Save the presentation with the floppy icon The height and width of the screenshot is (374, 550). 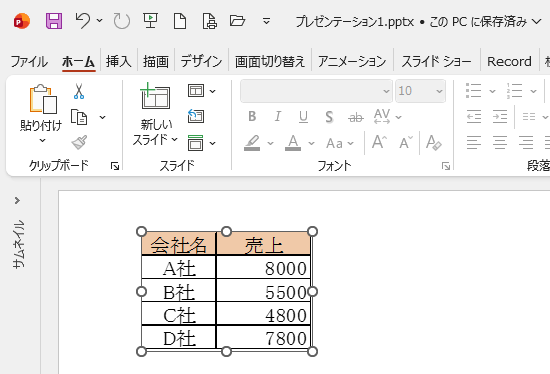54,21
